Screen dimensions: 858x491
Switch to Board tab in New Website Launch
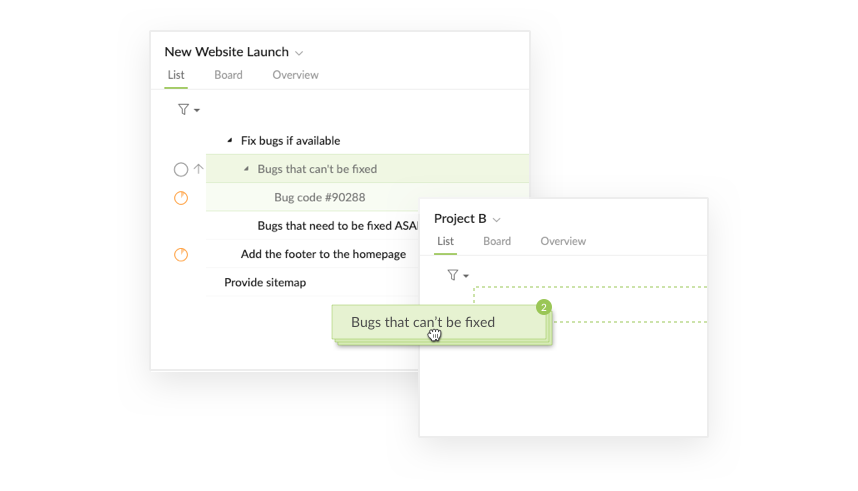click(228, 75)
